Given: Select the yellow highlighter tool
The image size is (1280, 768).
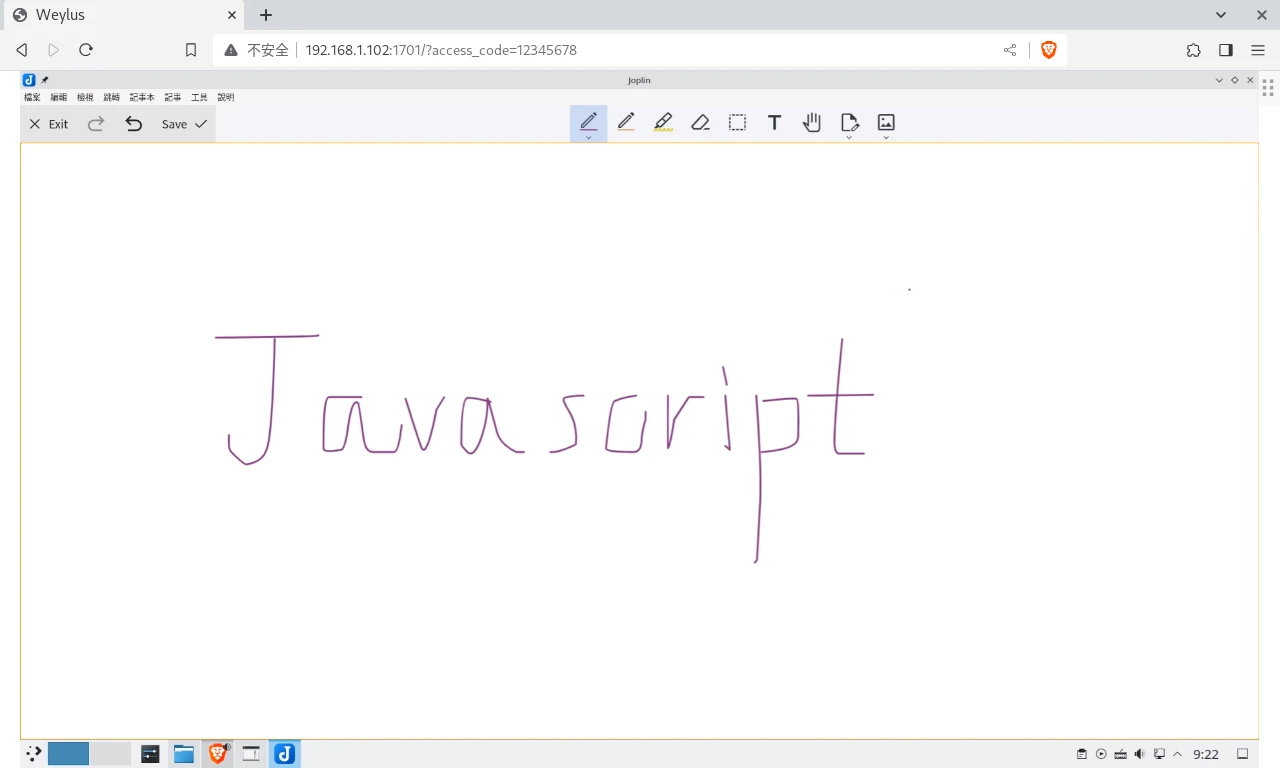Looking at the screenshot, I should 663,122.
